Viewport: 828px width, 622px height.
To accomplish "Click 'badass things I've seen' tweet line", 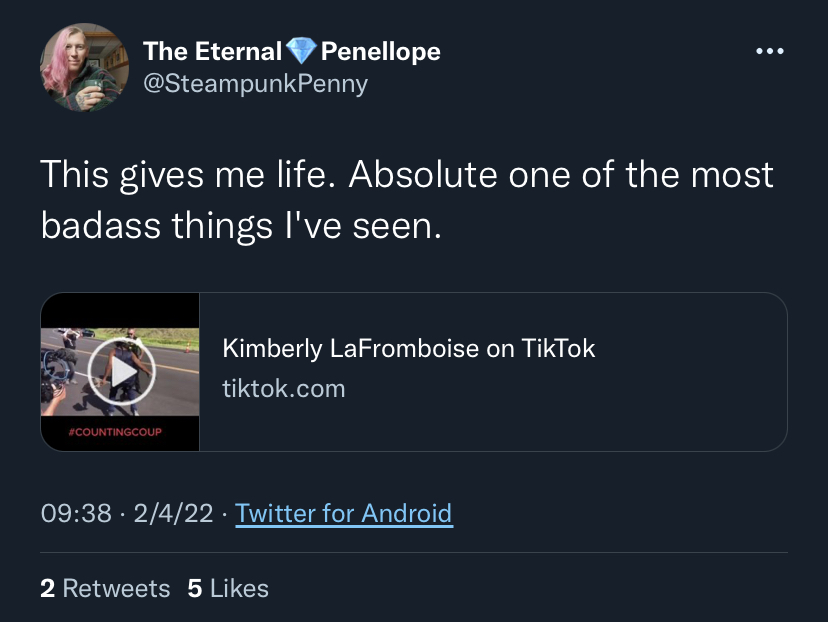I will [241, 226].
